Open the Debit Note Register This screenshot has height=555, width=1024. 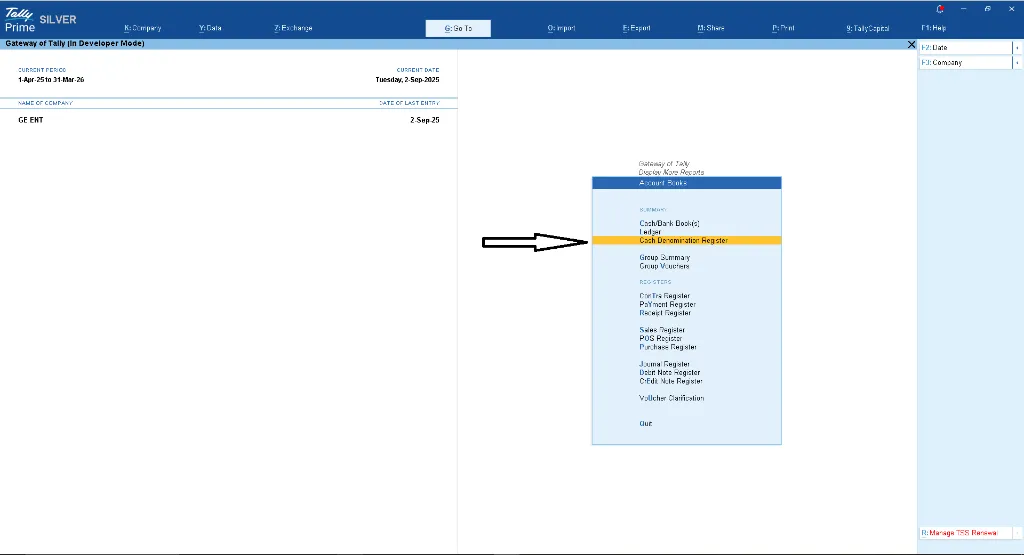(x=670, y=372)
